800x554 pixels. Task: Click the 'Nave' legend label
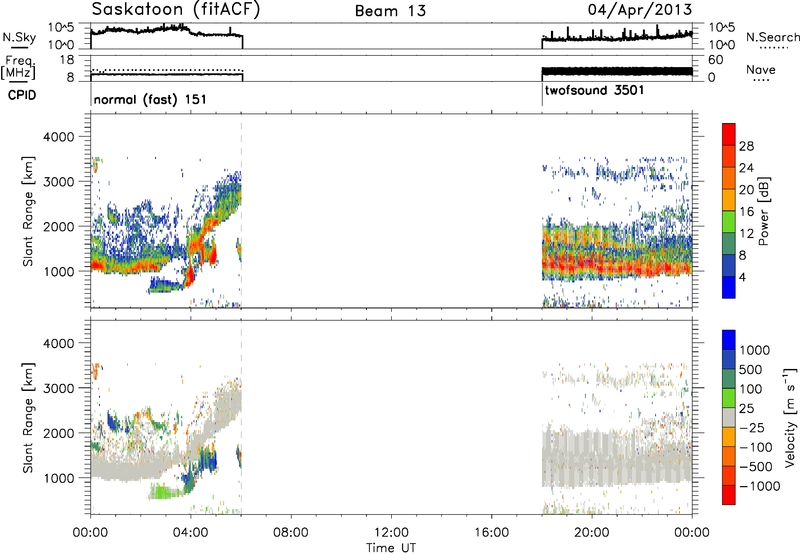(x=761, y=70)
